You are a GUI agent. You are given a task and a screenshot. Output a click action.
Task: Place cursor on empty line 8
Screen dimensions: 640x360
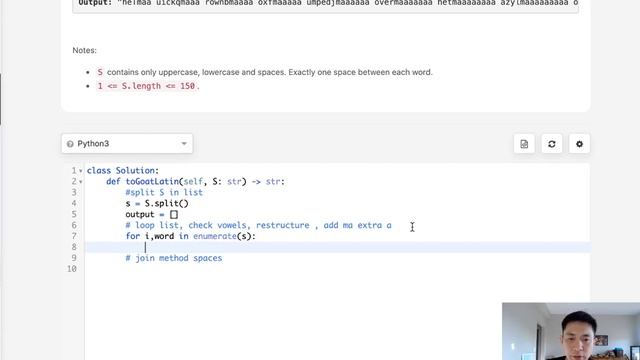coord(337,247)
